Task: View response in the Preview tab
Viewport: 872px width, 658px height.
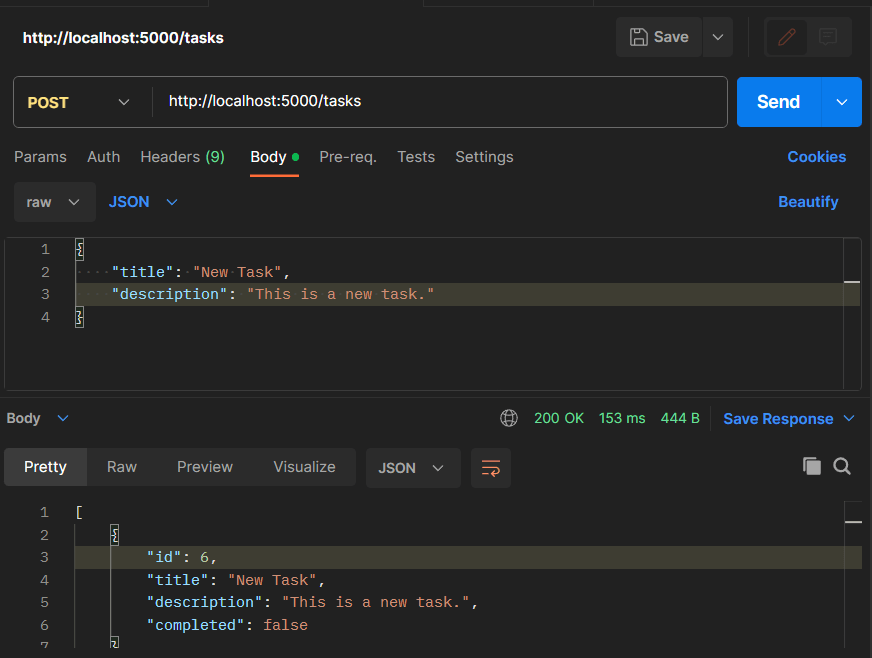Action: click(204, 466)
